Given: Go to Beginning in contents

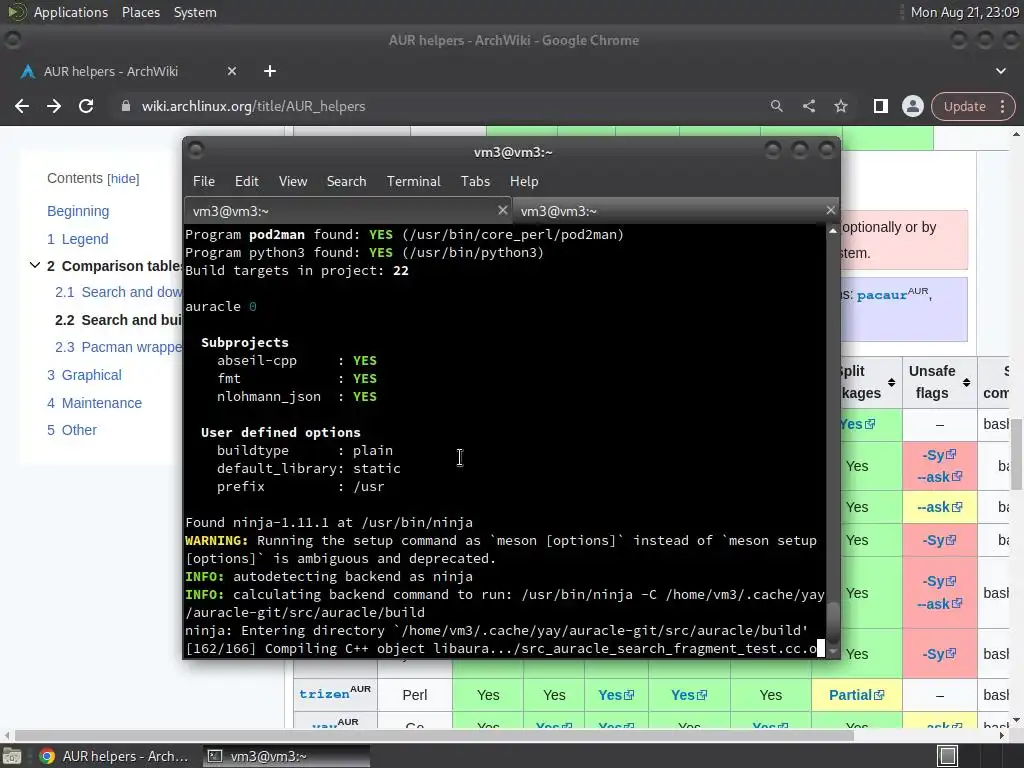Looking at the screenshot, I should coord(78,211).
